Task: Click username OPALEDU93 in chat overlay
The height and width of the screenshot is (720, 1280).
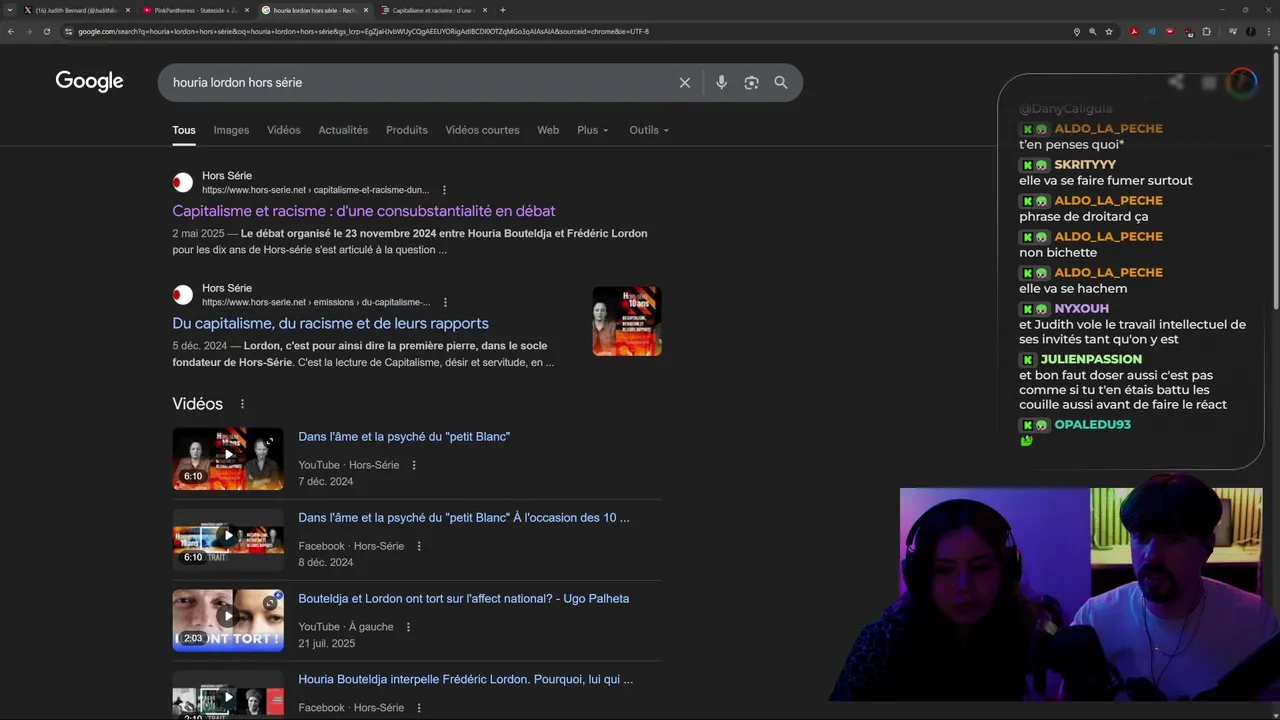Action: point(1092,425)
